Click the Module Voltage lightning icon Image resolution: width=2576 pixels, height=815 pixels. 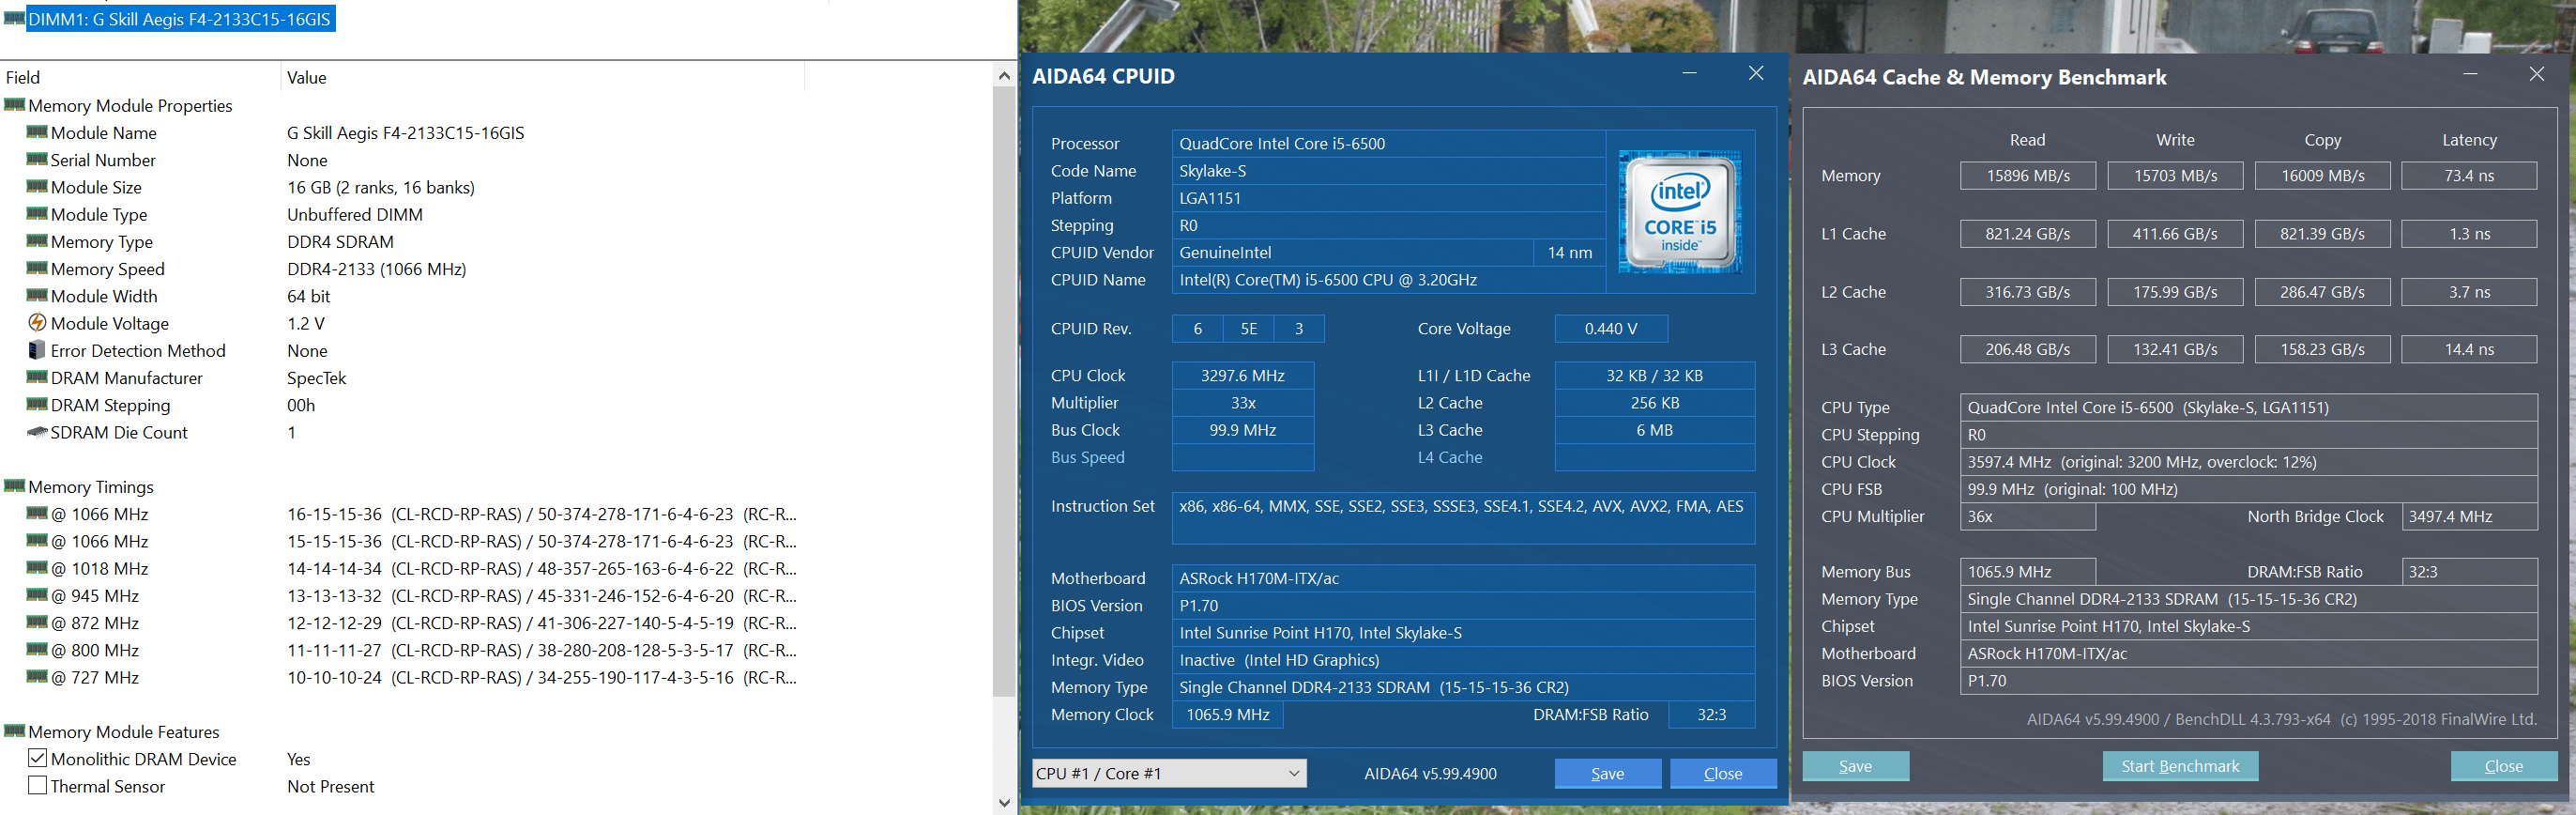tap(37, 322)
